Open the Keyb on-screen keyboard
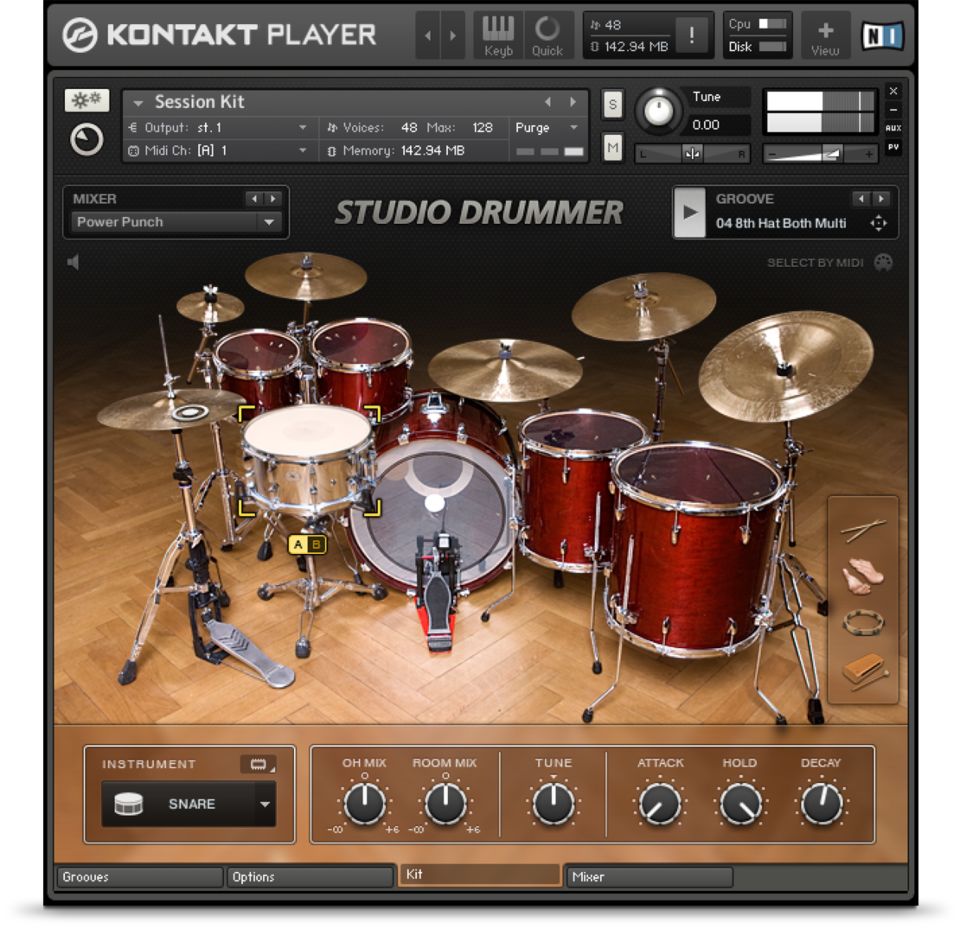 coord(498,35)
